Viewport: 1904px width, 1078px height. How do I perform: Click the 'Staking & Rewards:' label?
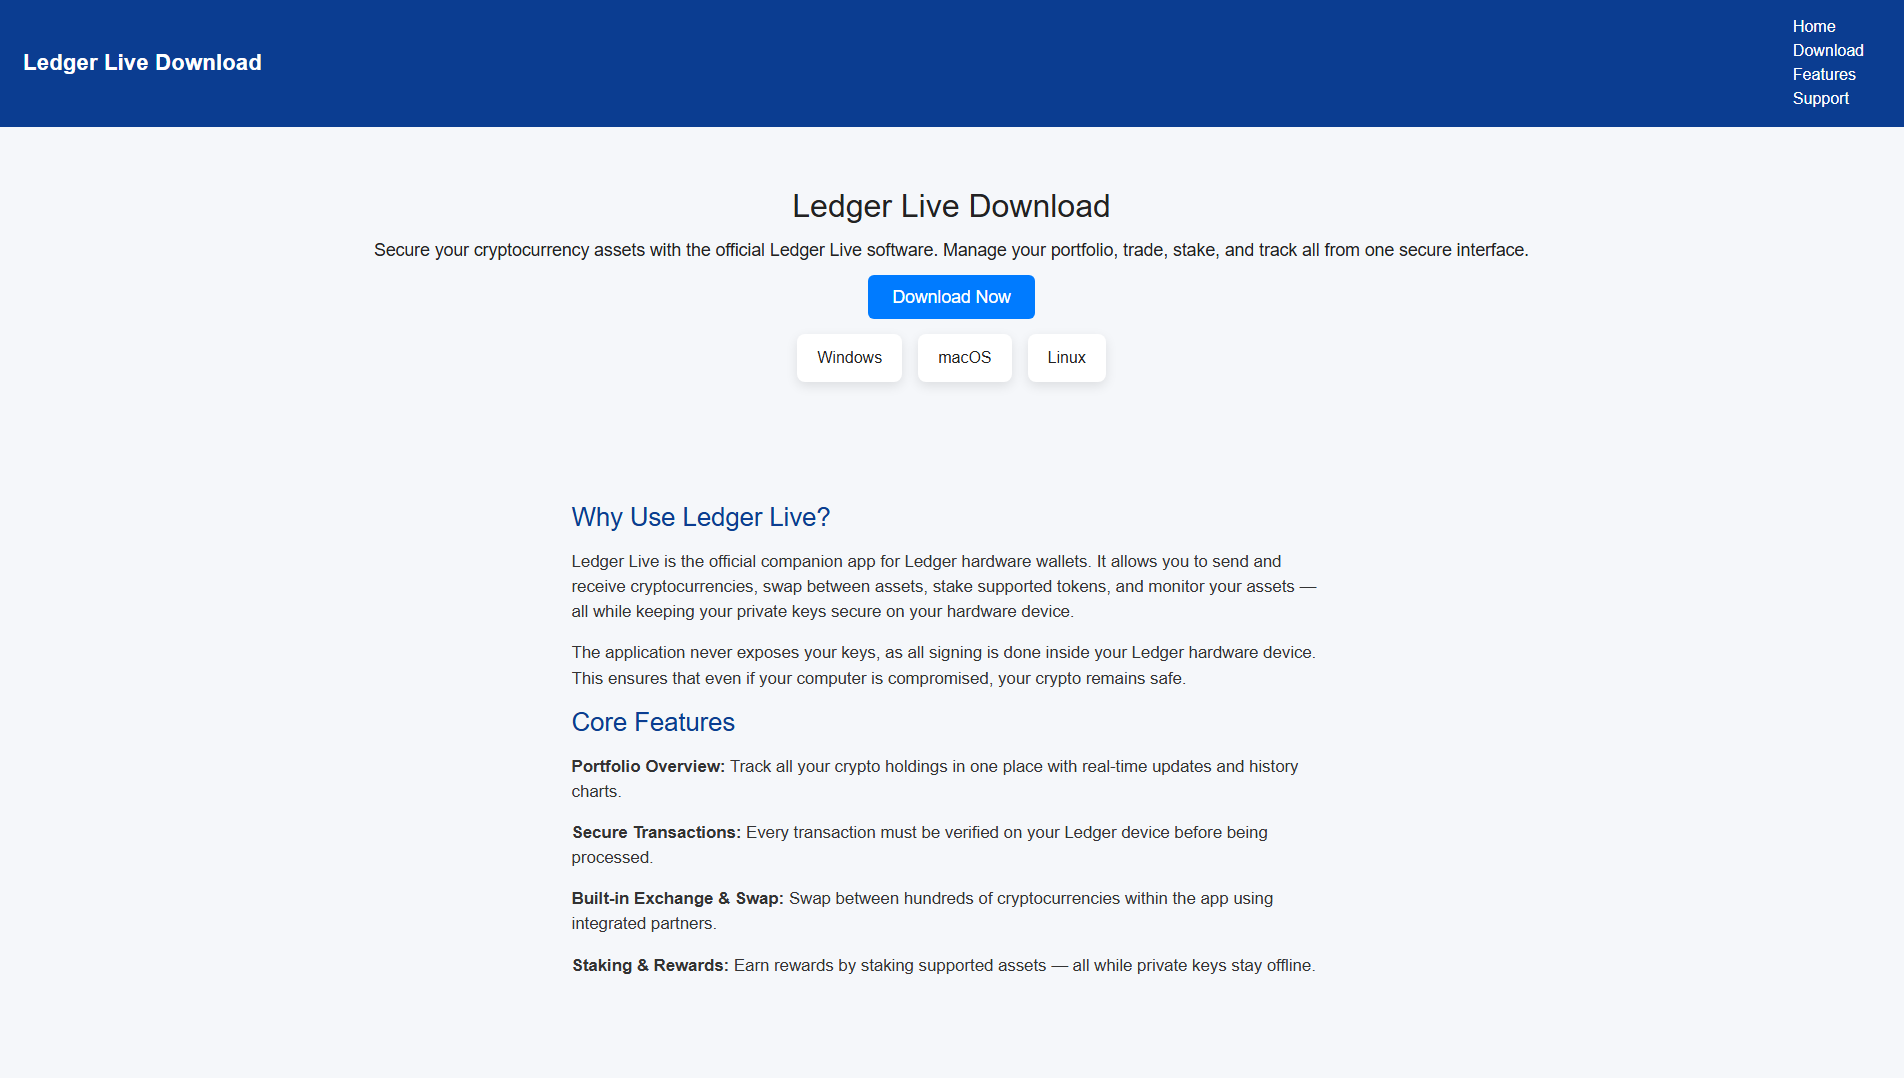650,965
